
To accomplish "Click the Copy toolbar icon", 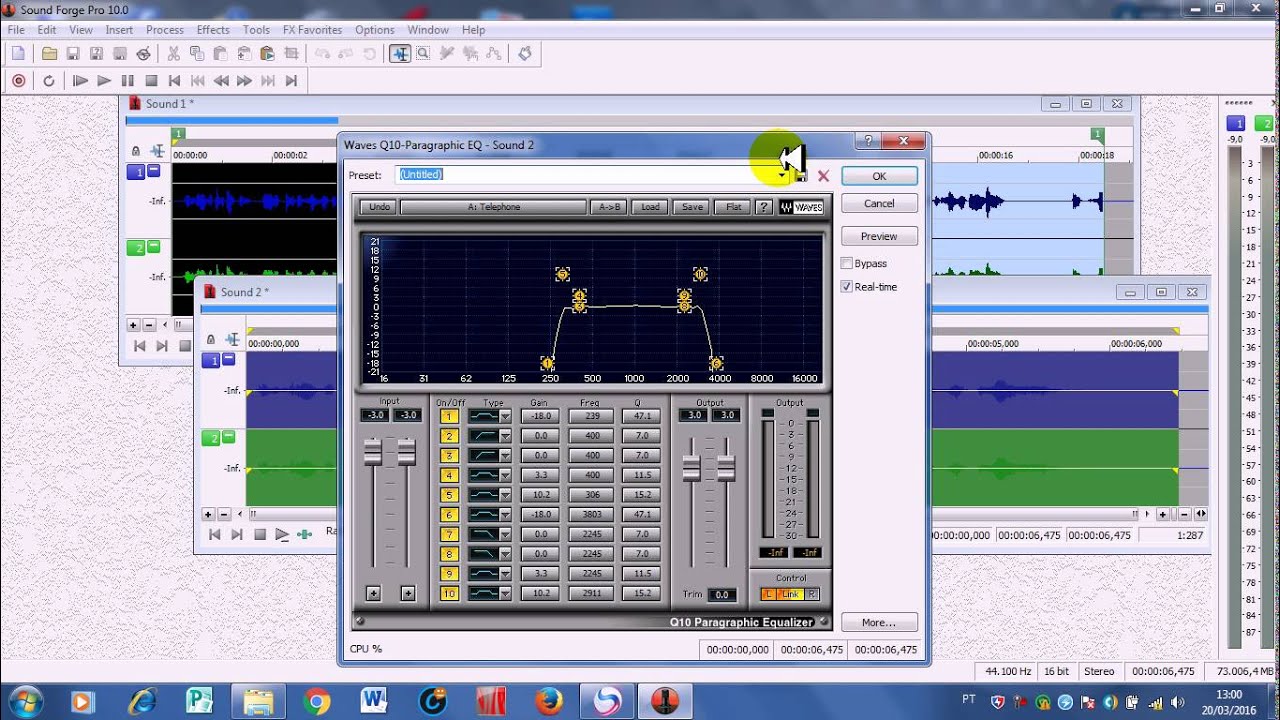I will pyautogui.click(x=197, y=54).
